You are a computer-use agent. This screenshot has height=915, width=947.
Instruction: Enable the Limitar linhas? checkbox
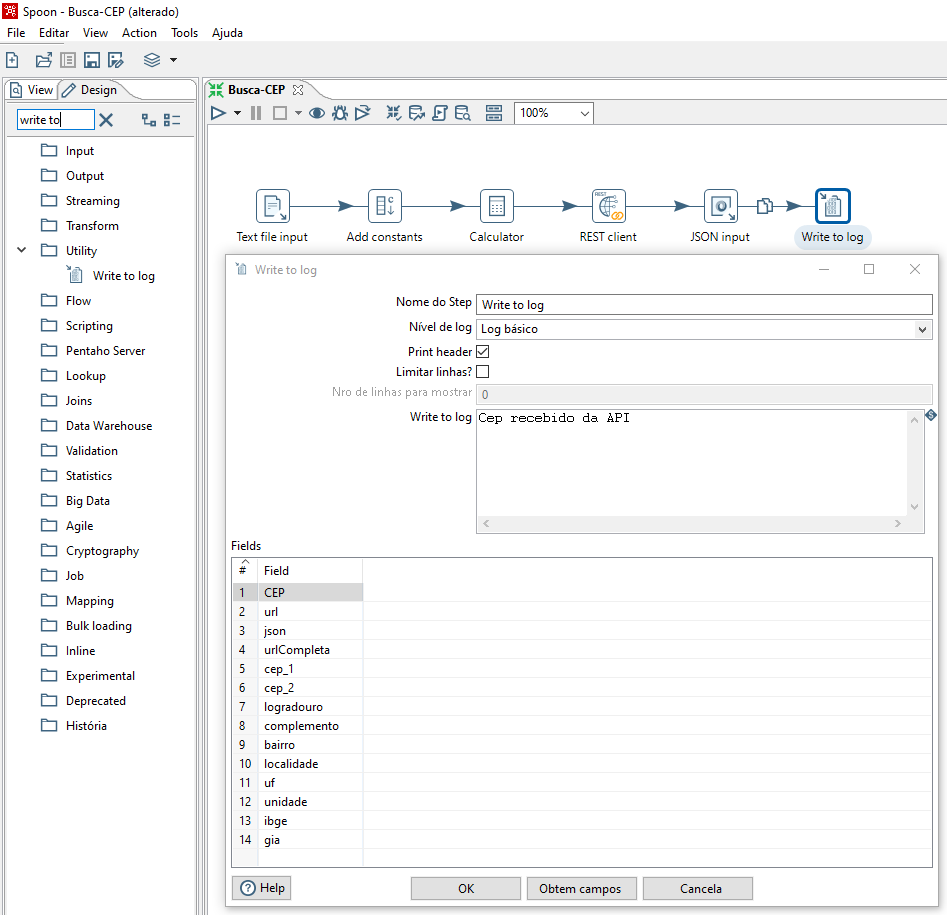coord(483,371)
